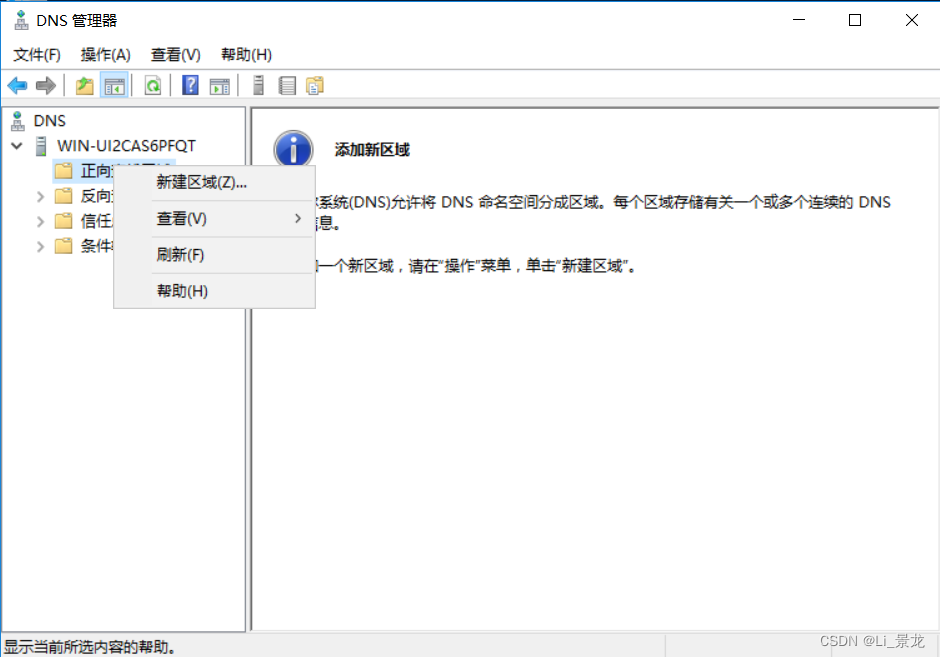
Task: Click the record list toolbar icon
Action: pos(287,86)
